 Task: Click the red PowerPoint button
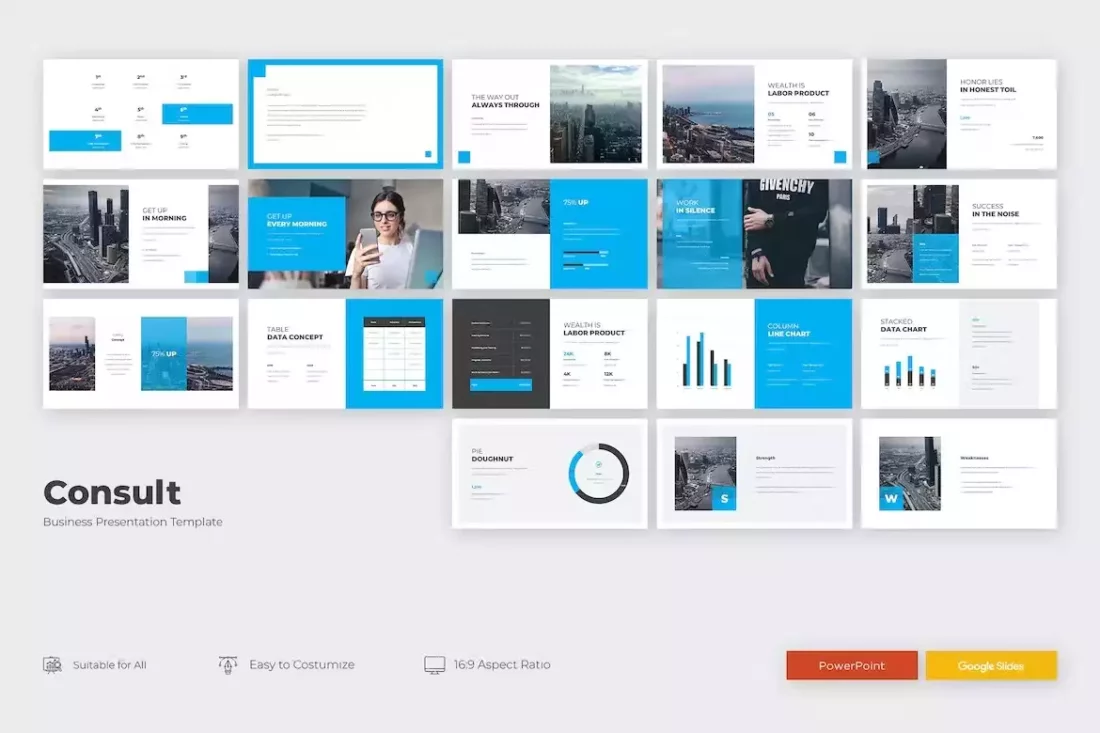(x=851, y=665)
